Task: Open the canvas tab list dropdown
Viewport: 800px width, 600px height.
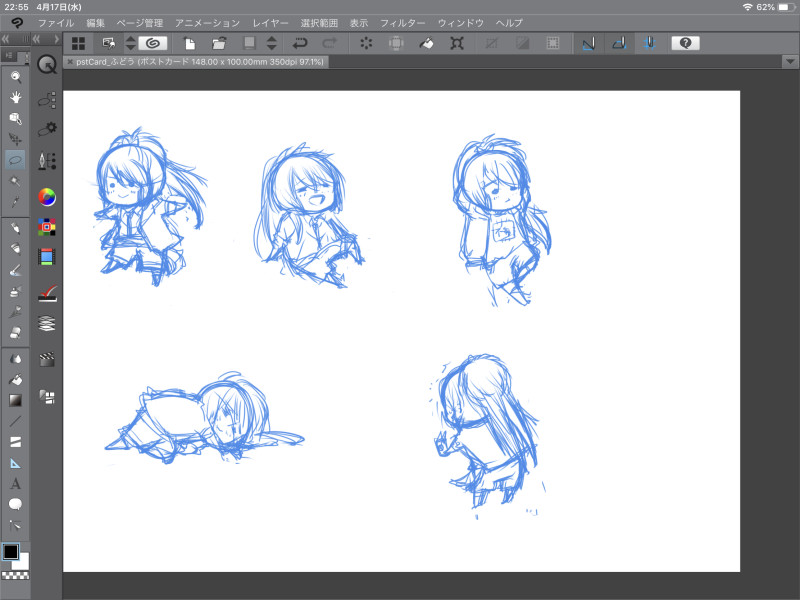Action: (x=790, y=62)
